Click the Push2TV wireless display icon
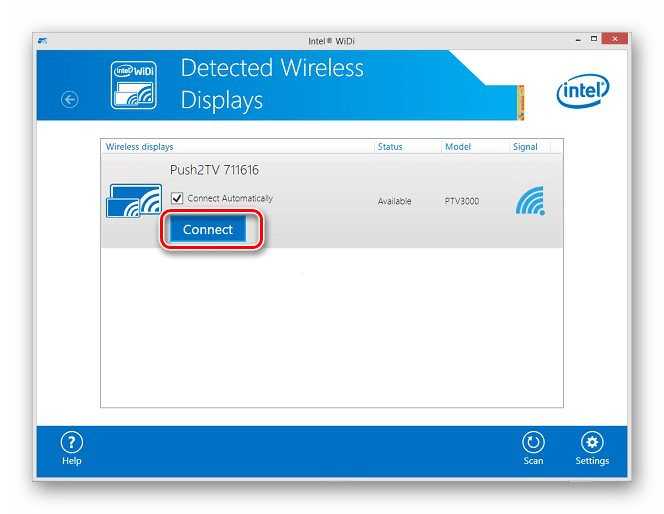This screenshot has width=664, height=514. (134, 201)
